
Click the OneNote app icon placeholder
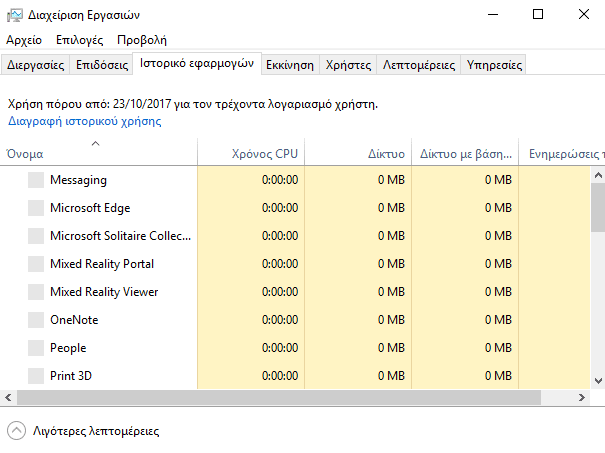click(36, 320)
